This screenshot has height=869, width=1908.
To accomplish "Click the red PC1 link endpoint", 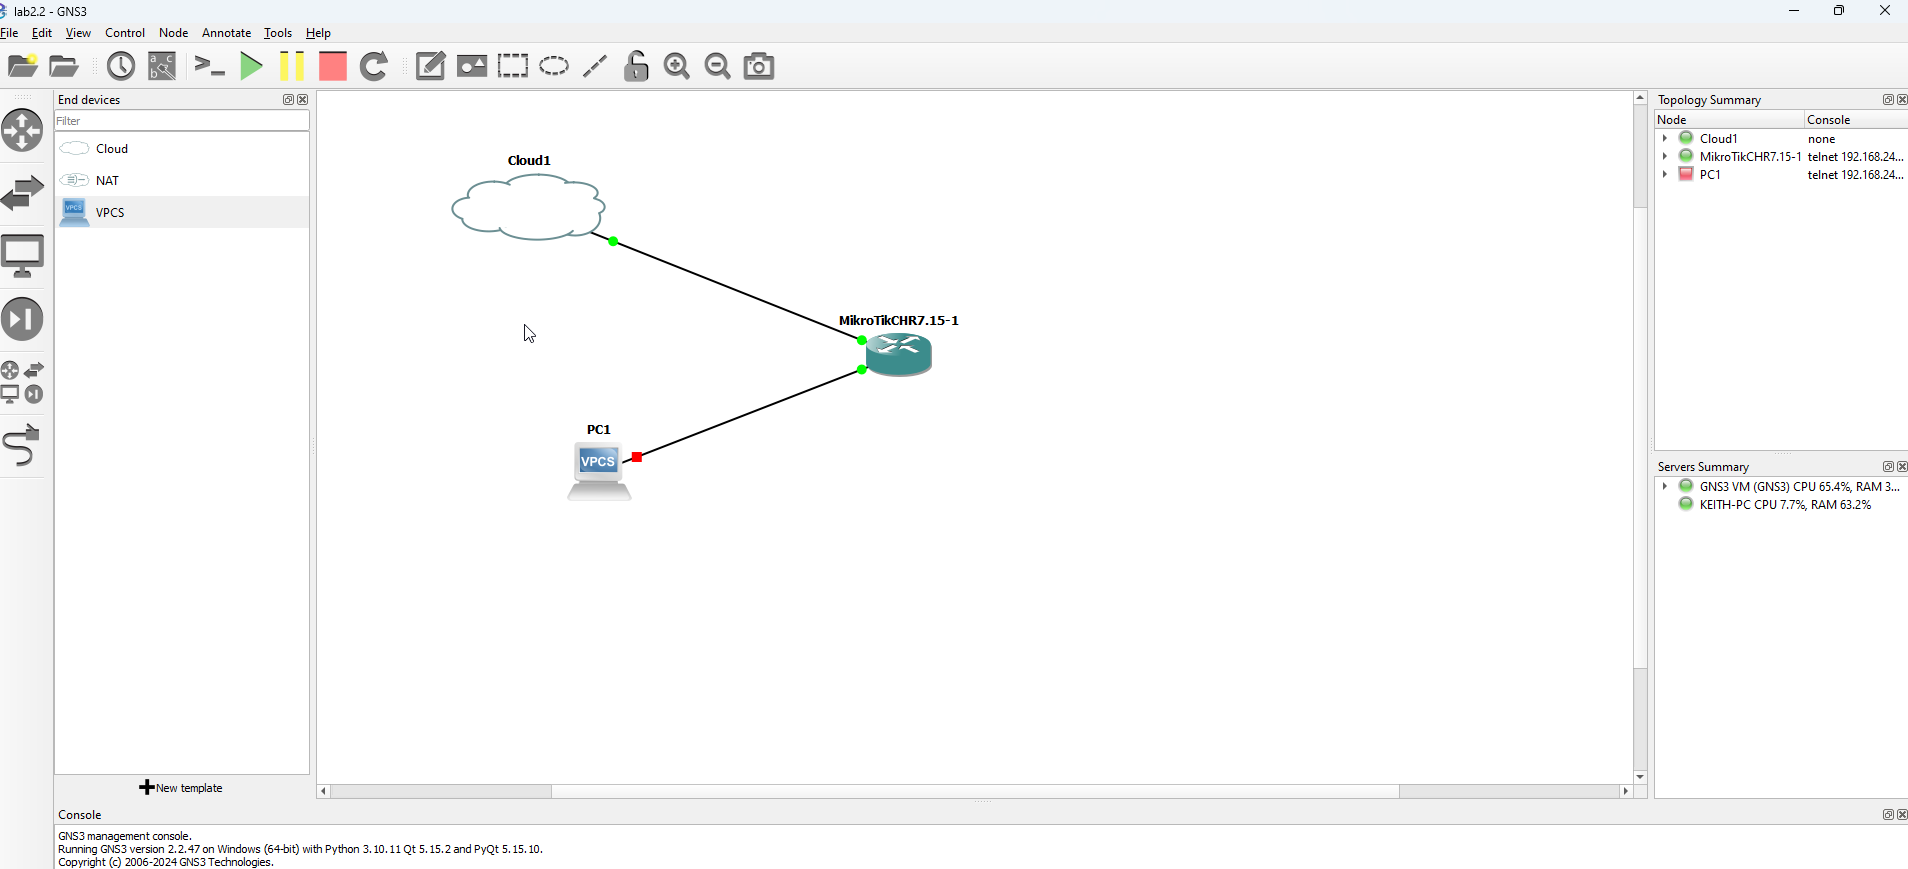I will [x=637, y=457].
